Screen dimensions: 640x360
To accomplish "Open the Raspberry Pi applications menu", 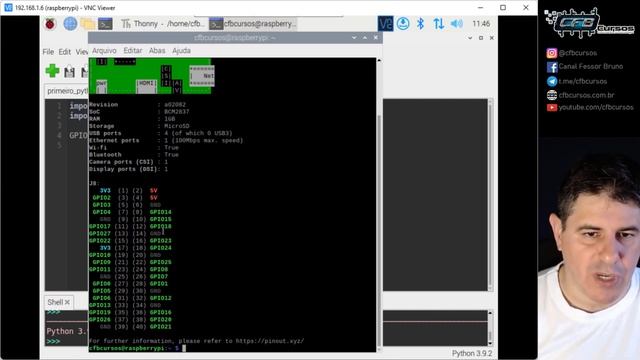I will tap(50, 24).
